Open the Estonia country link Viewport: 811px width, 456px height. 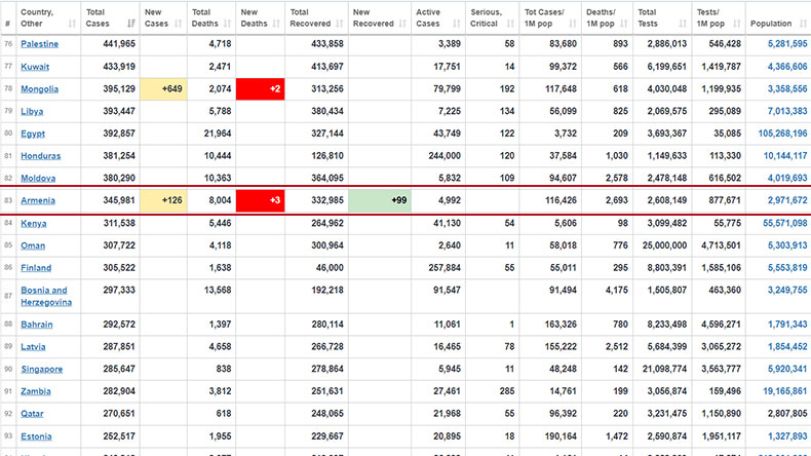click(36, 436)
